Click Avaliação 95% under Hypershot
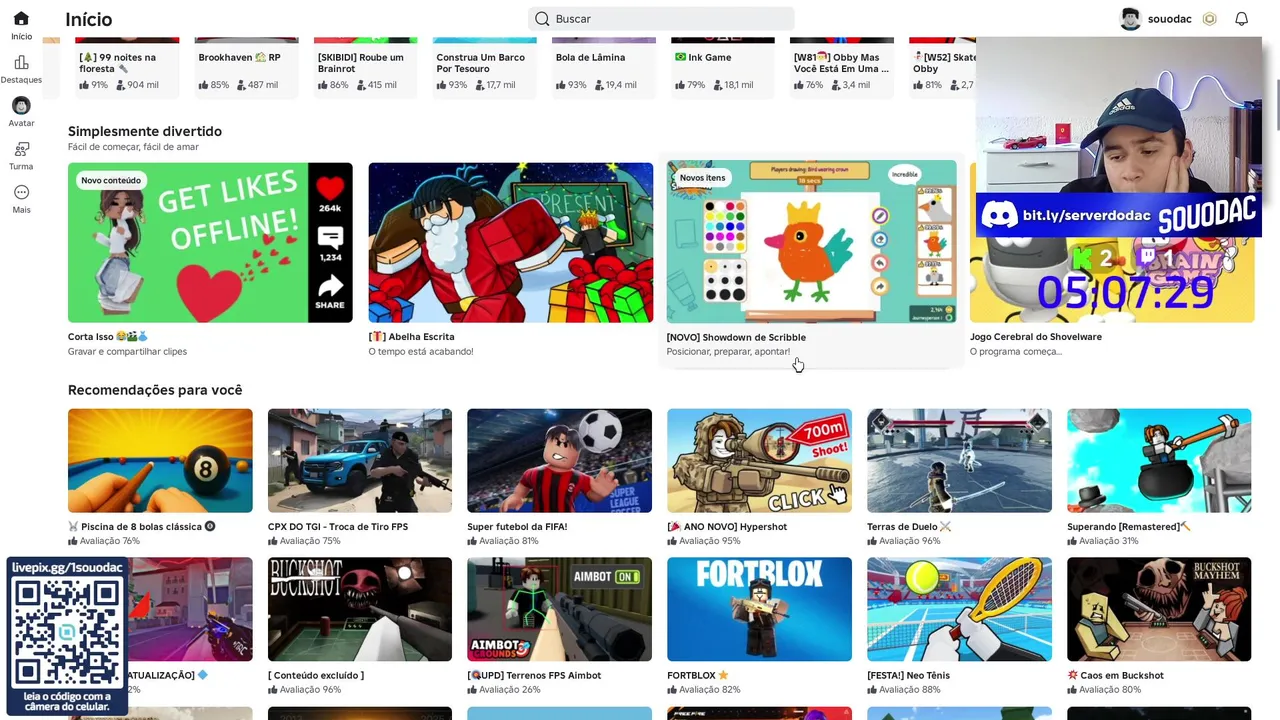Screen dimensions: 1280x720 pos(704,541)
